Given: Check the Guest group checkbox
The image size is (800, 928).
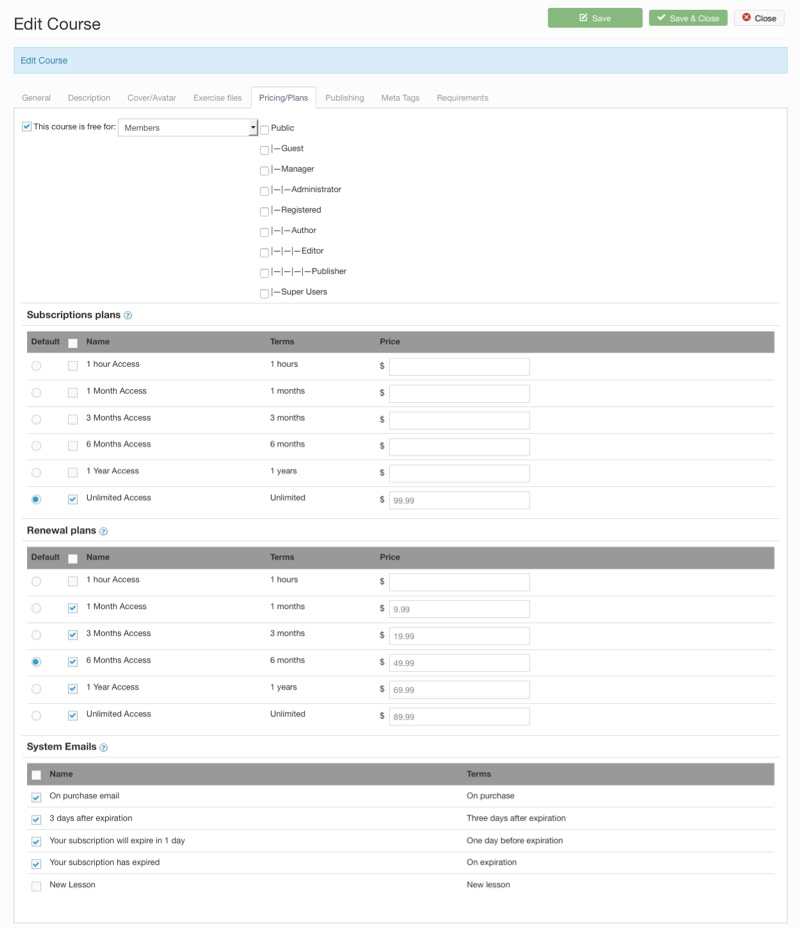Looking at the screenshot, I should (x=264, y=150).
